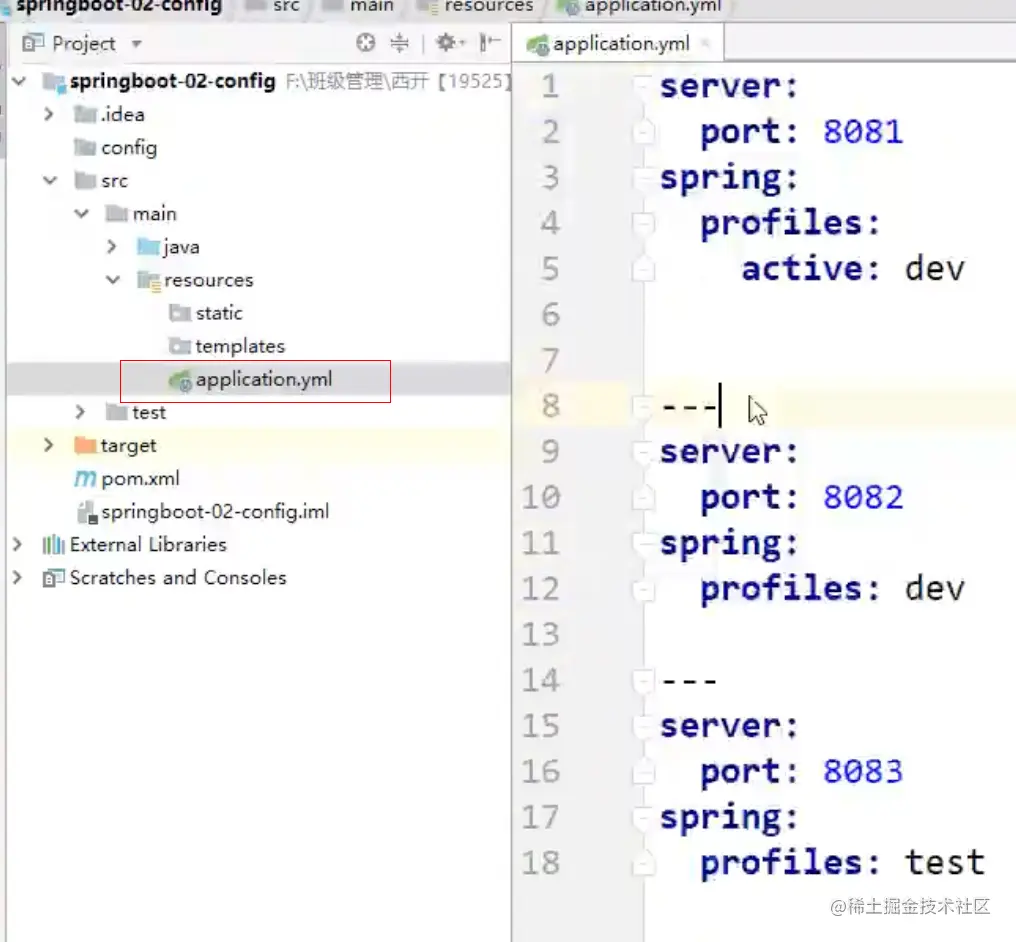Toggle fold marker beside line 3 spring
This screenshot has width=1016, height=942.
643,177
